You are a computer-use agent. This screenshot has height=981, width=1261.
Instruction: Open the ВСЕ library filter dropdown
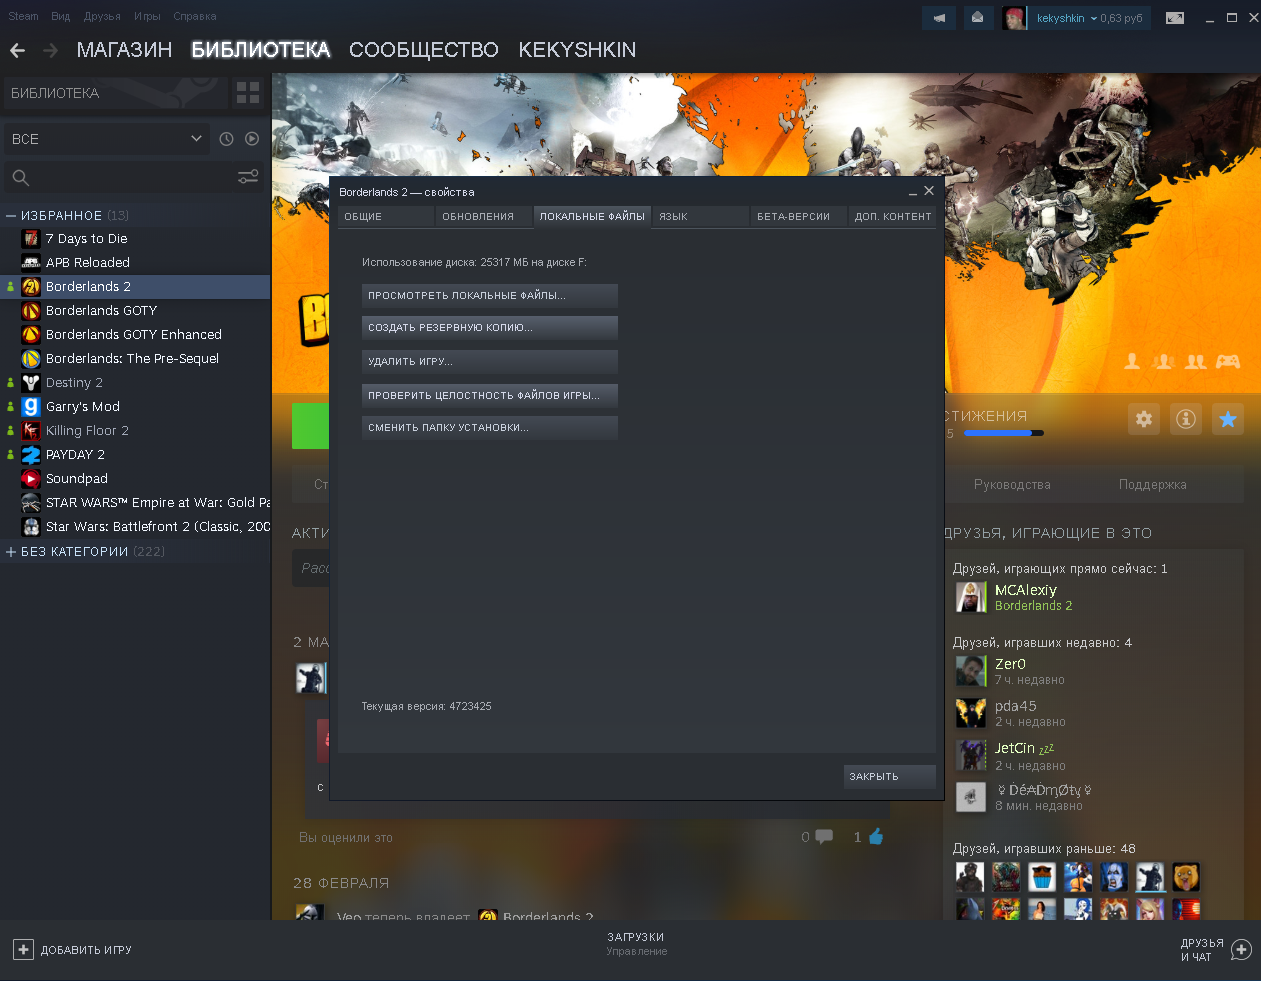(x=107, y=139)
